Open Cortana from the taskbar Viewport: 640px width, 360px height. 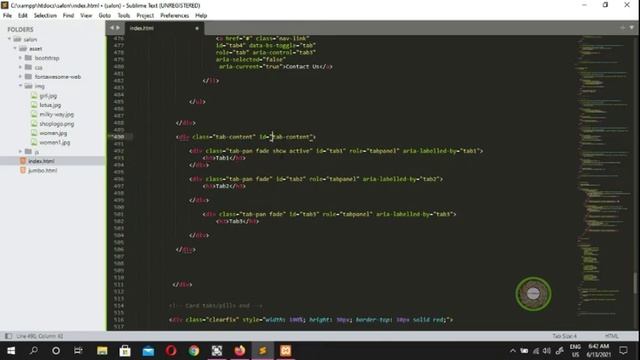[x=56, y=351]
